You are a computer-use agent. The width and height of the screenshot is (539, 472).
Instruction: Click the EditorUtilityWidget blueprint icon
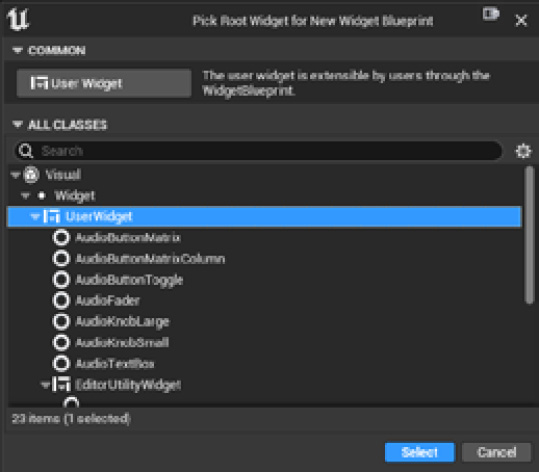[61, 384]
